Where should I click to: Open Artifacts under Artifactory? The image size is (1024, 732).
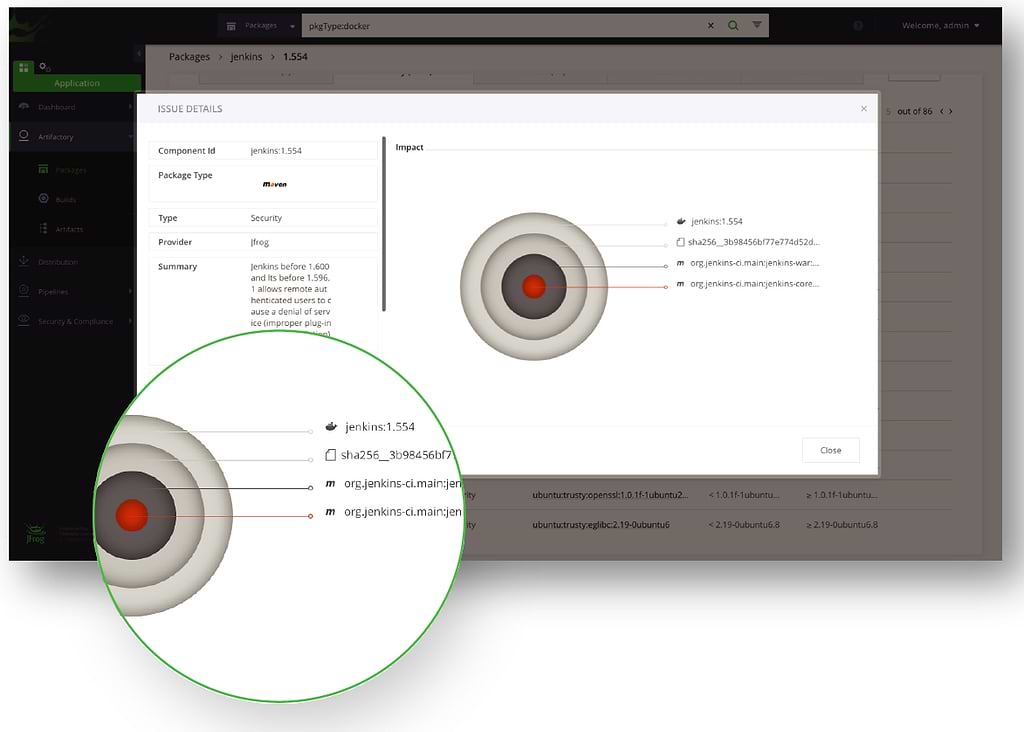[69, 229]
